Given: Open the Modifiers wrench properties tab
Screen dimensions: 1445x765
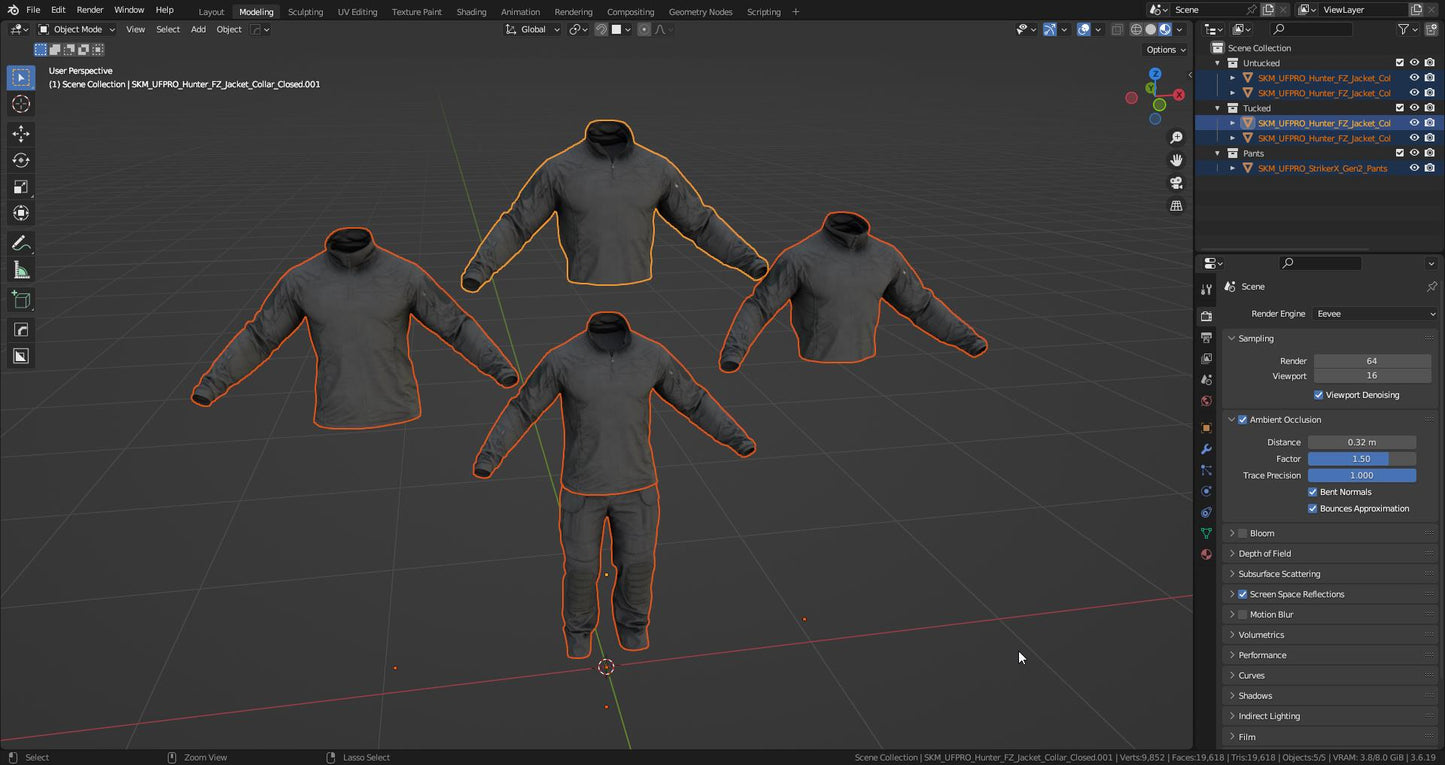Looking at the screenshot, I should [1206, 449].
